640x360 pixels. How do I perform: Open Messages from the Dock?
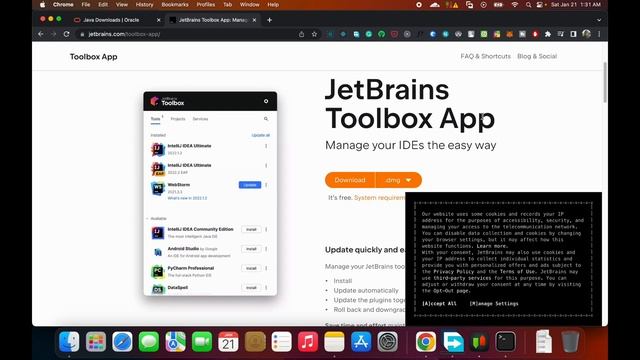point(149,341)
